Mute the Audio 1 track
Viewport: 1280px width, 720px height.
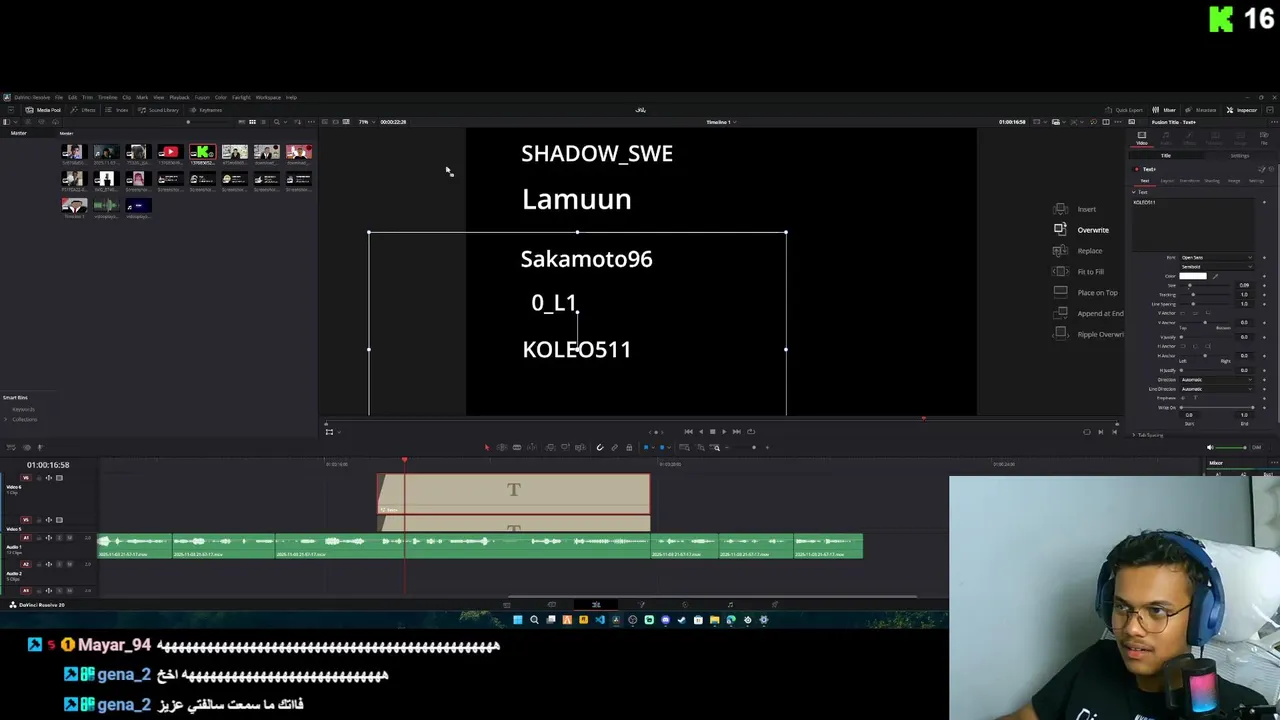coord(69,538)
